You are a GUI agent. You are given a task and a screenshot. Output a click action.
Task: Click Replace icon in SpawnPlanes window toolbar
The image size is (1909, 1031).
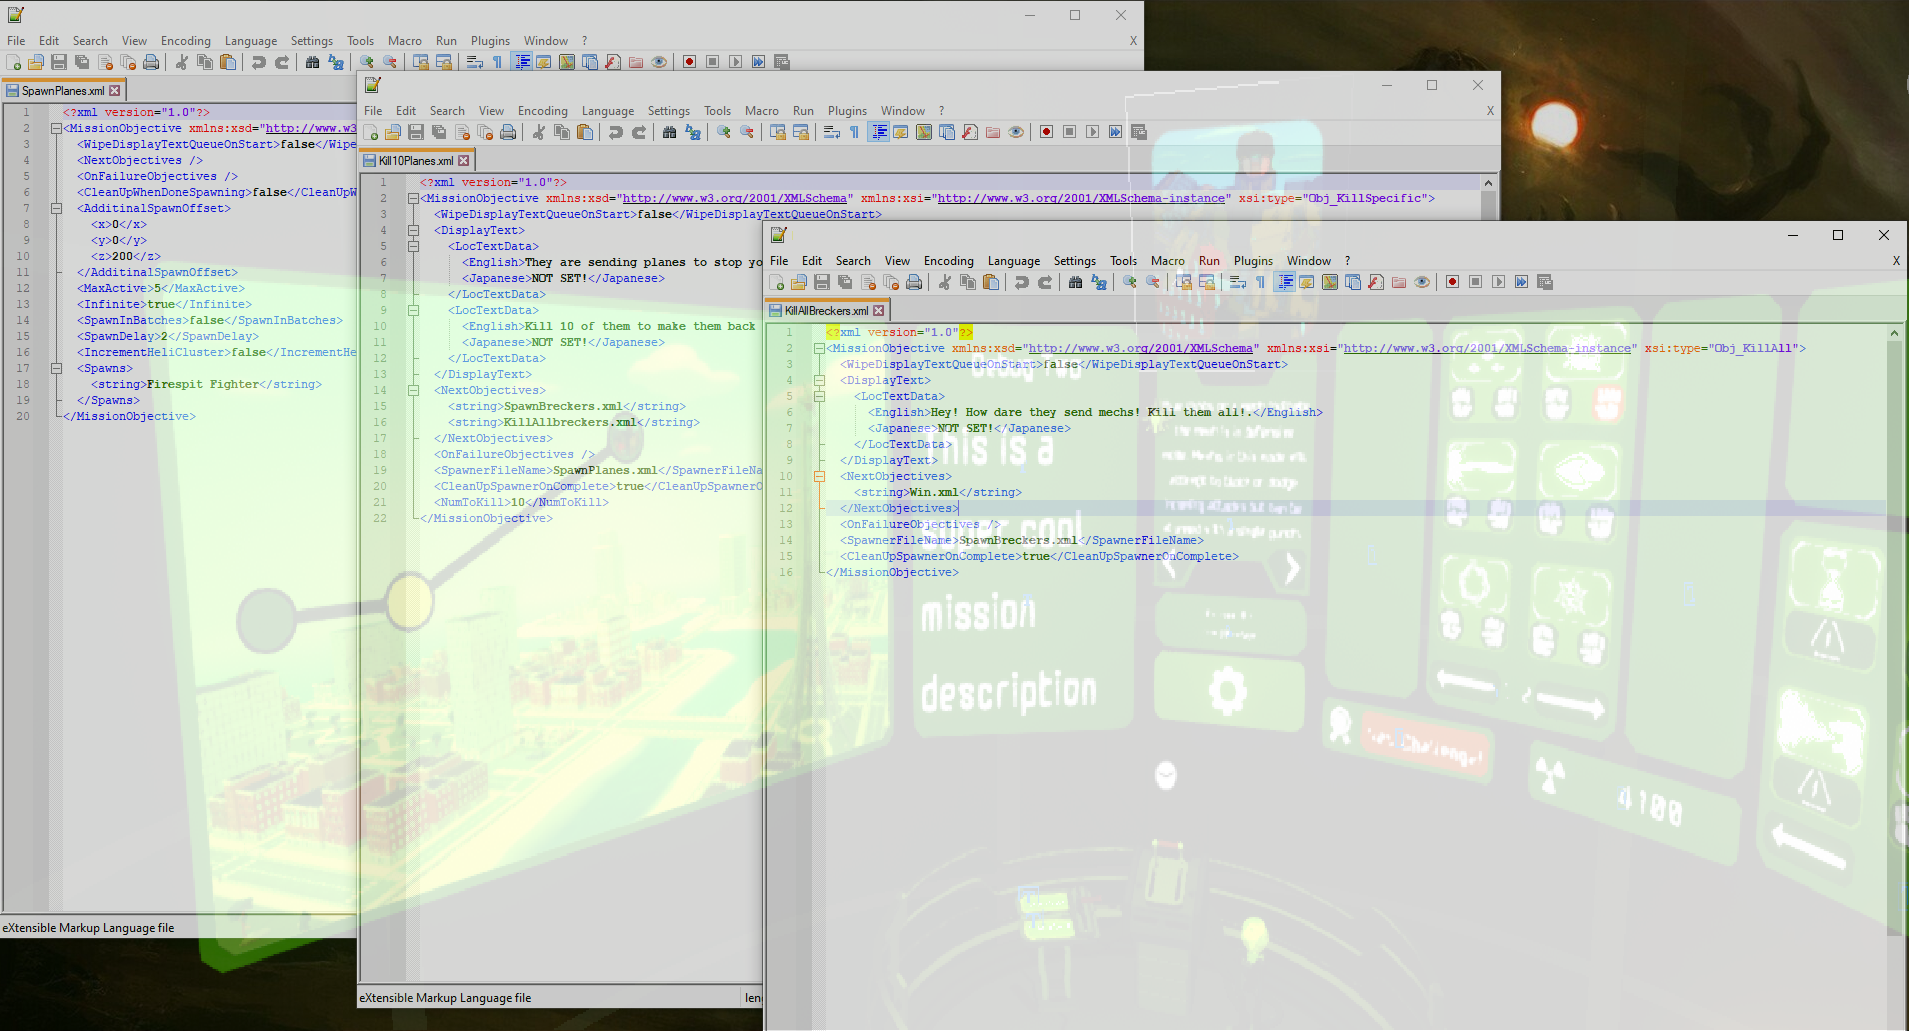pos(336,62)
